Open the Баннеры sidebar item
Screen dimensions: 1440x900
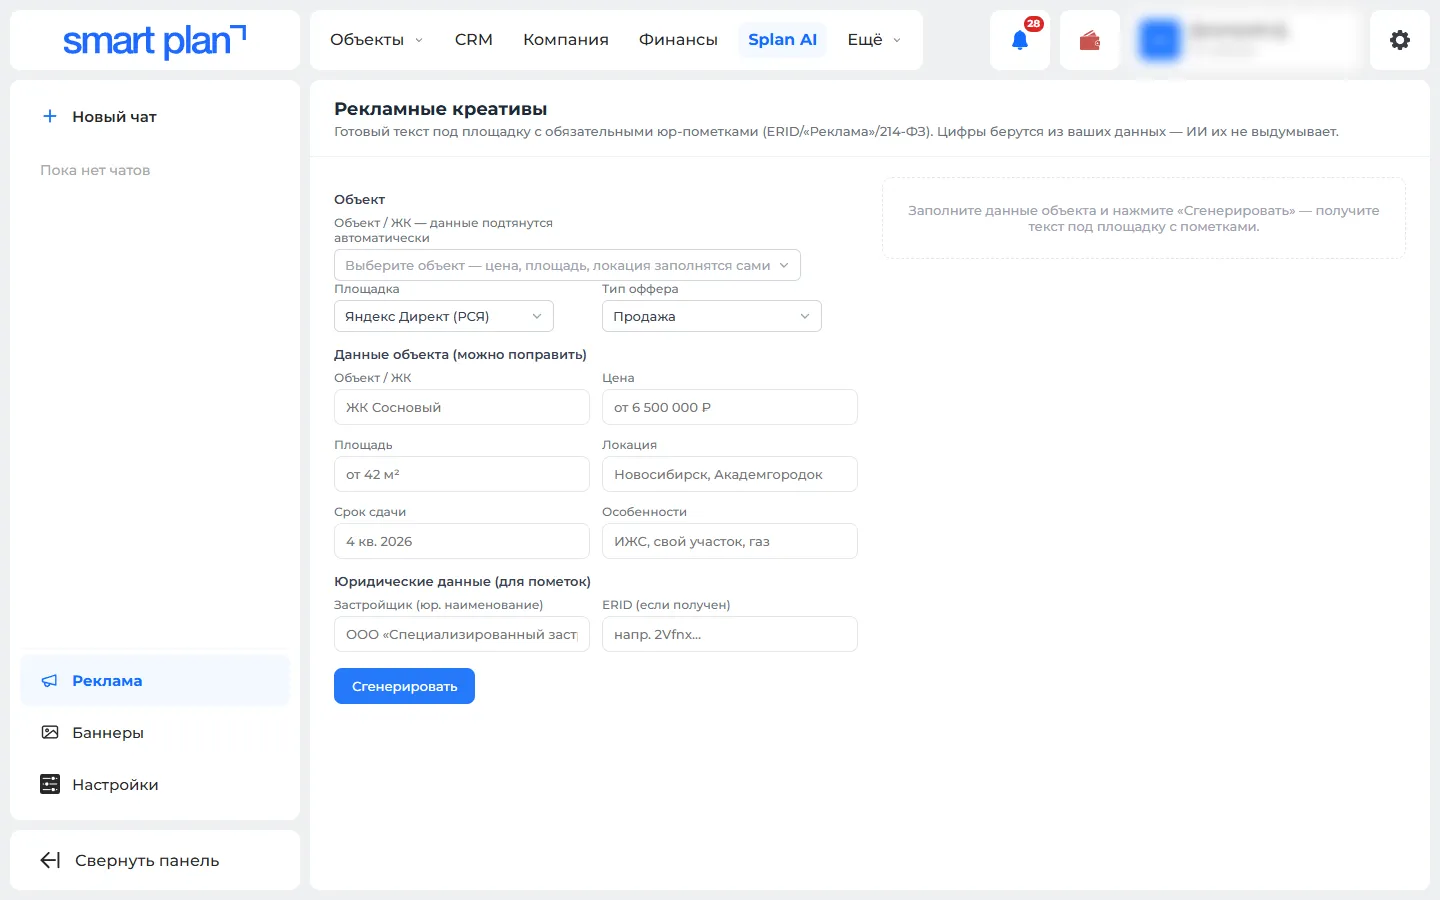155,733
